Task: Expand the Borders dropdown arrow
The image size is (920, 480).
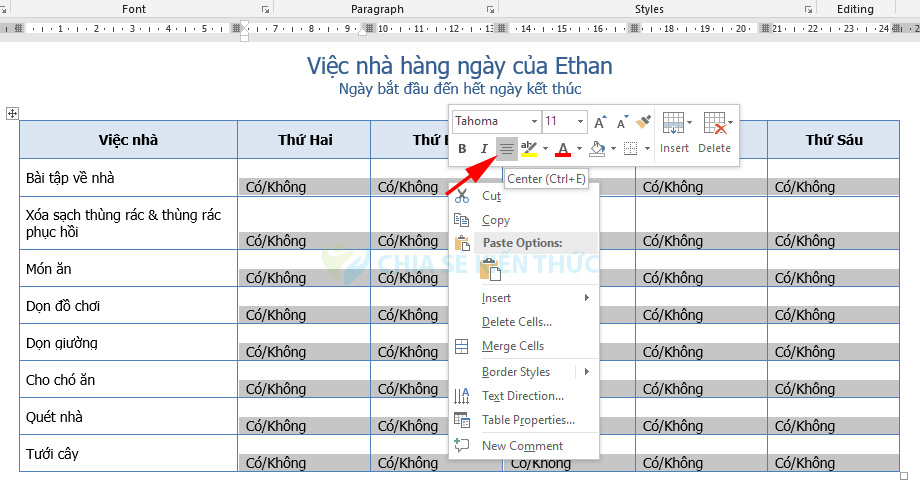Action: click(x=647, y=149)
